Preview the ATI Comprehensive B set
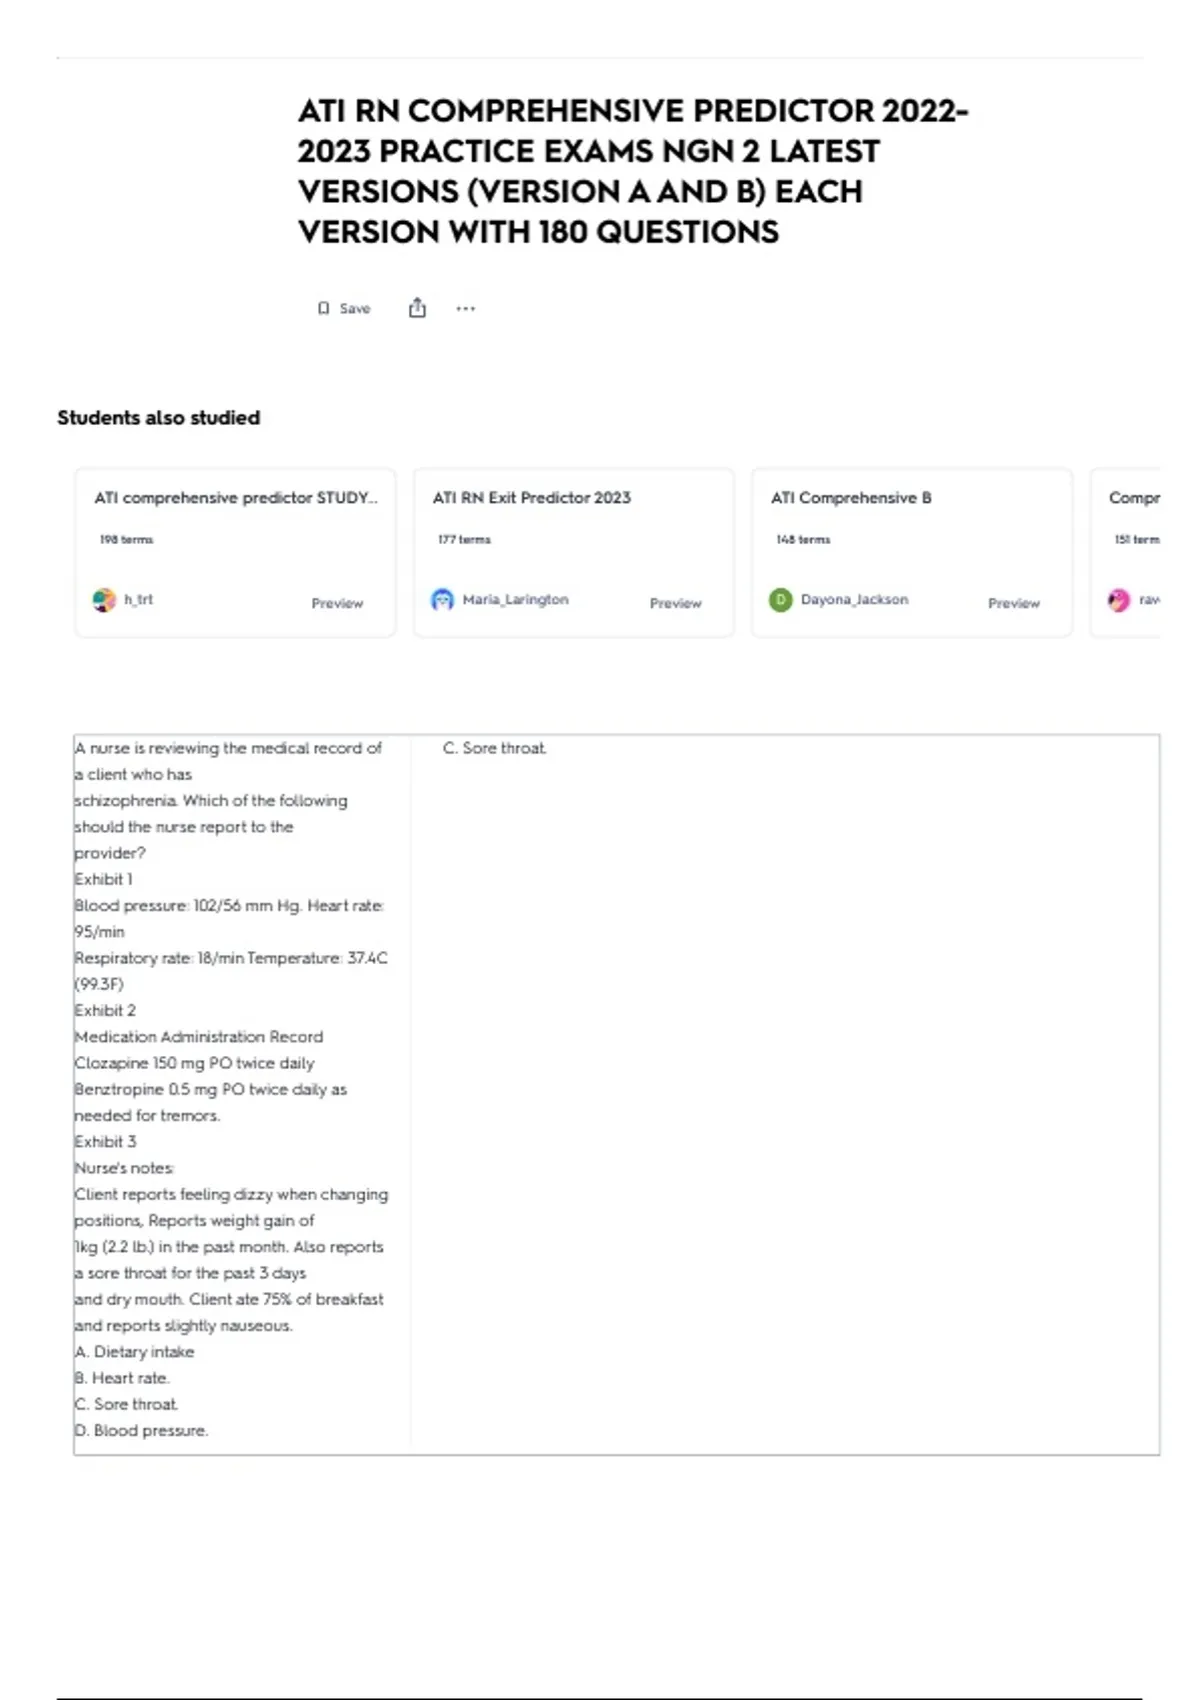 (1013, 603)
